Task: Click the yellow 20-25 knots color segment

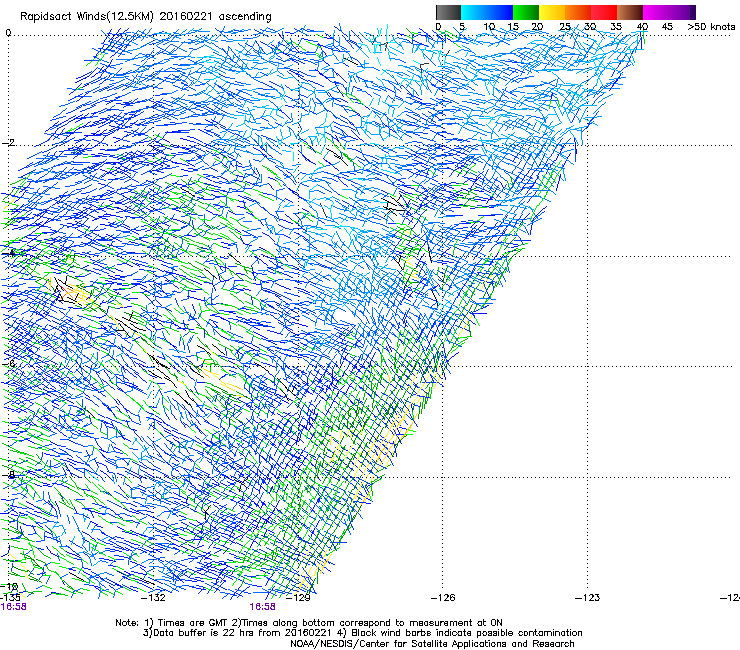Action: (x=552, y=12)
